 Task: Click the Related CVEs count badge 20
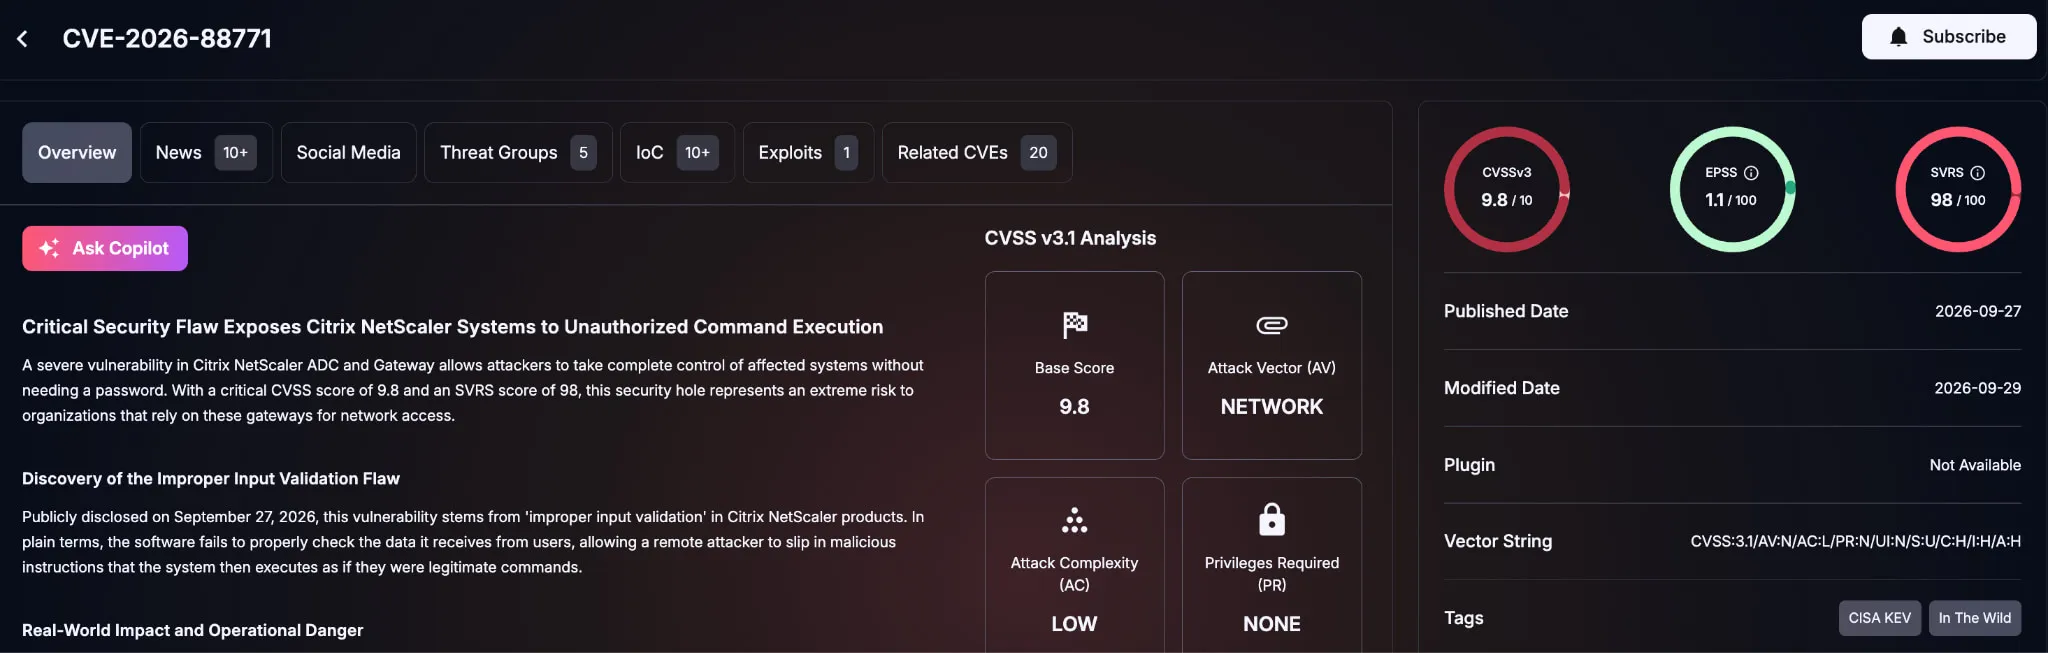[x=1038, y=153]
